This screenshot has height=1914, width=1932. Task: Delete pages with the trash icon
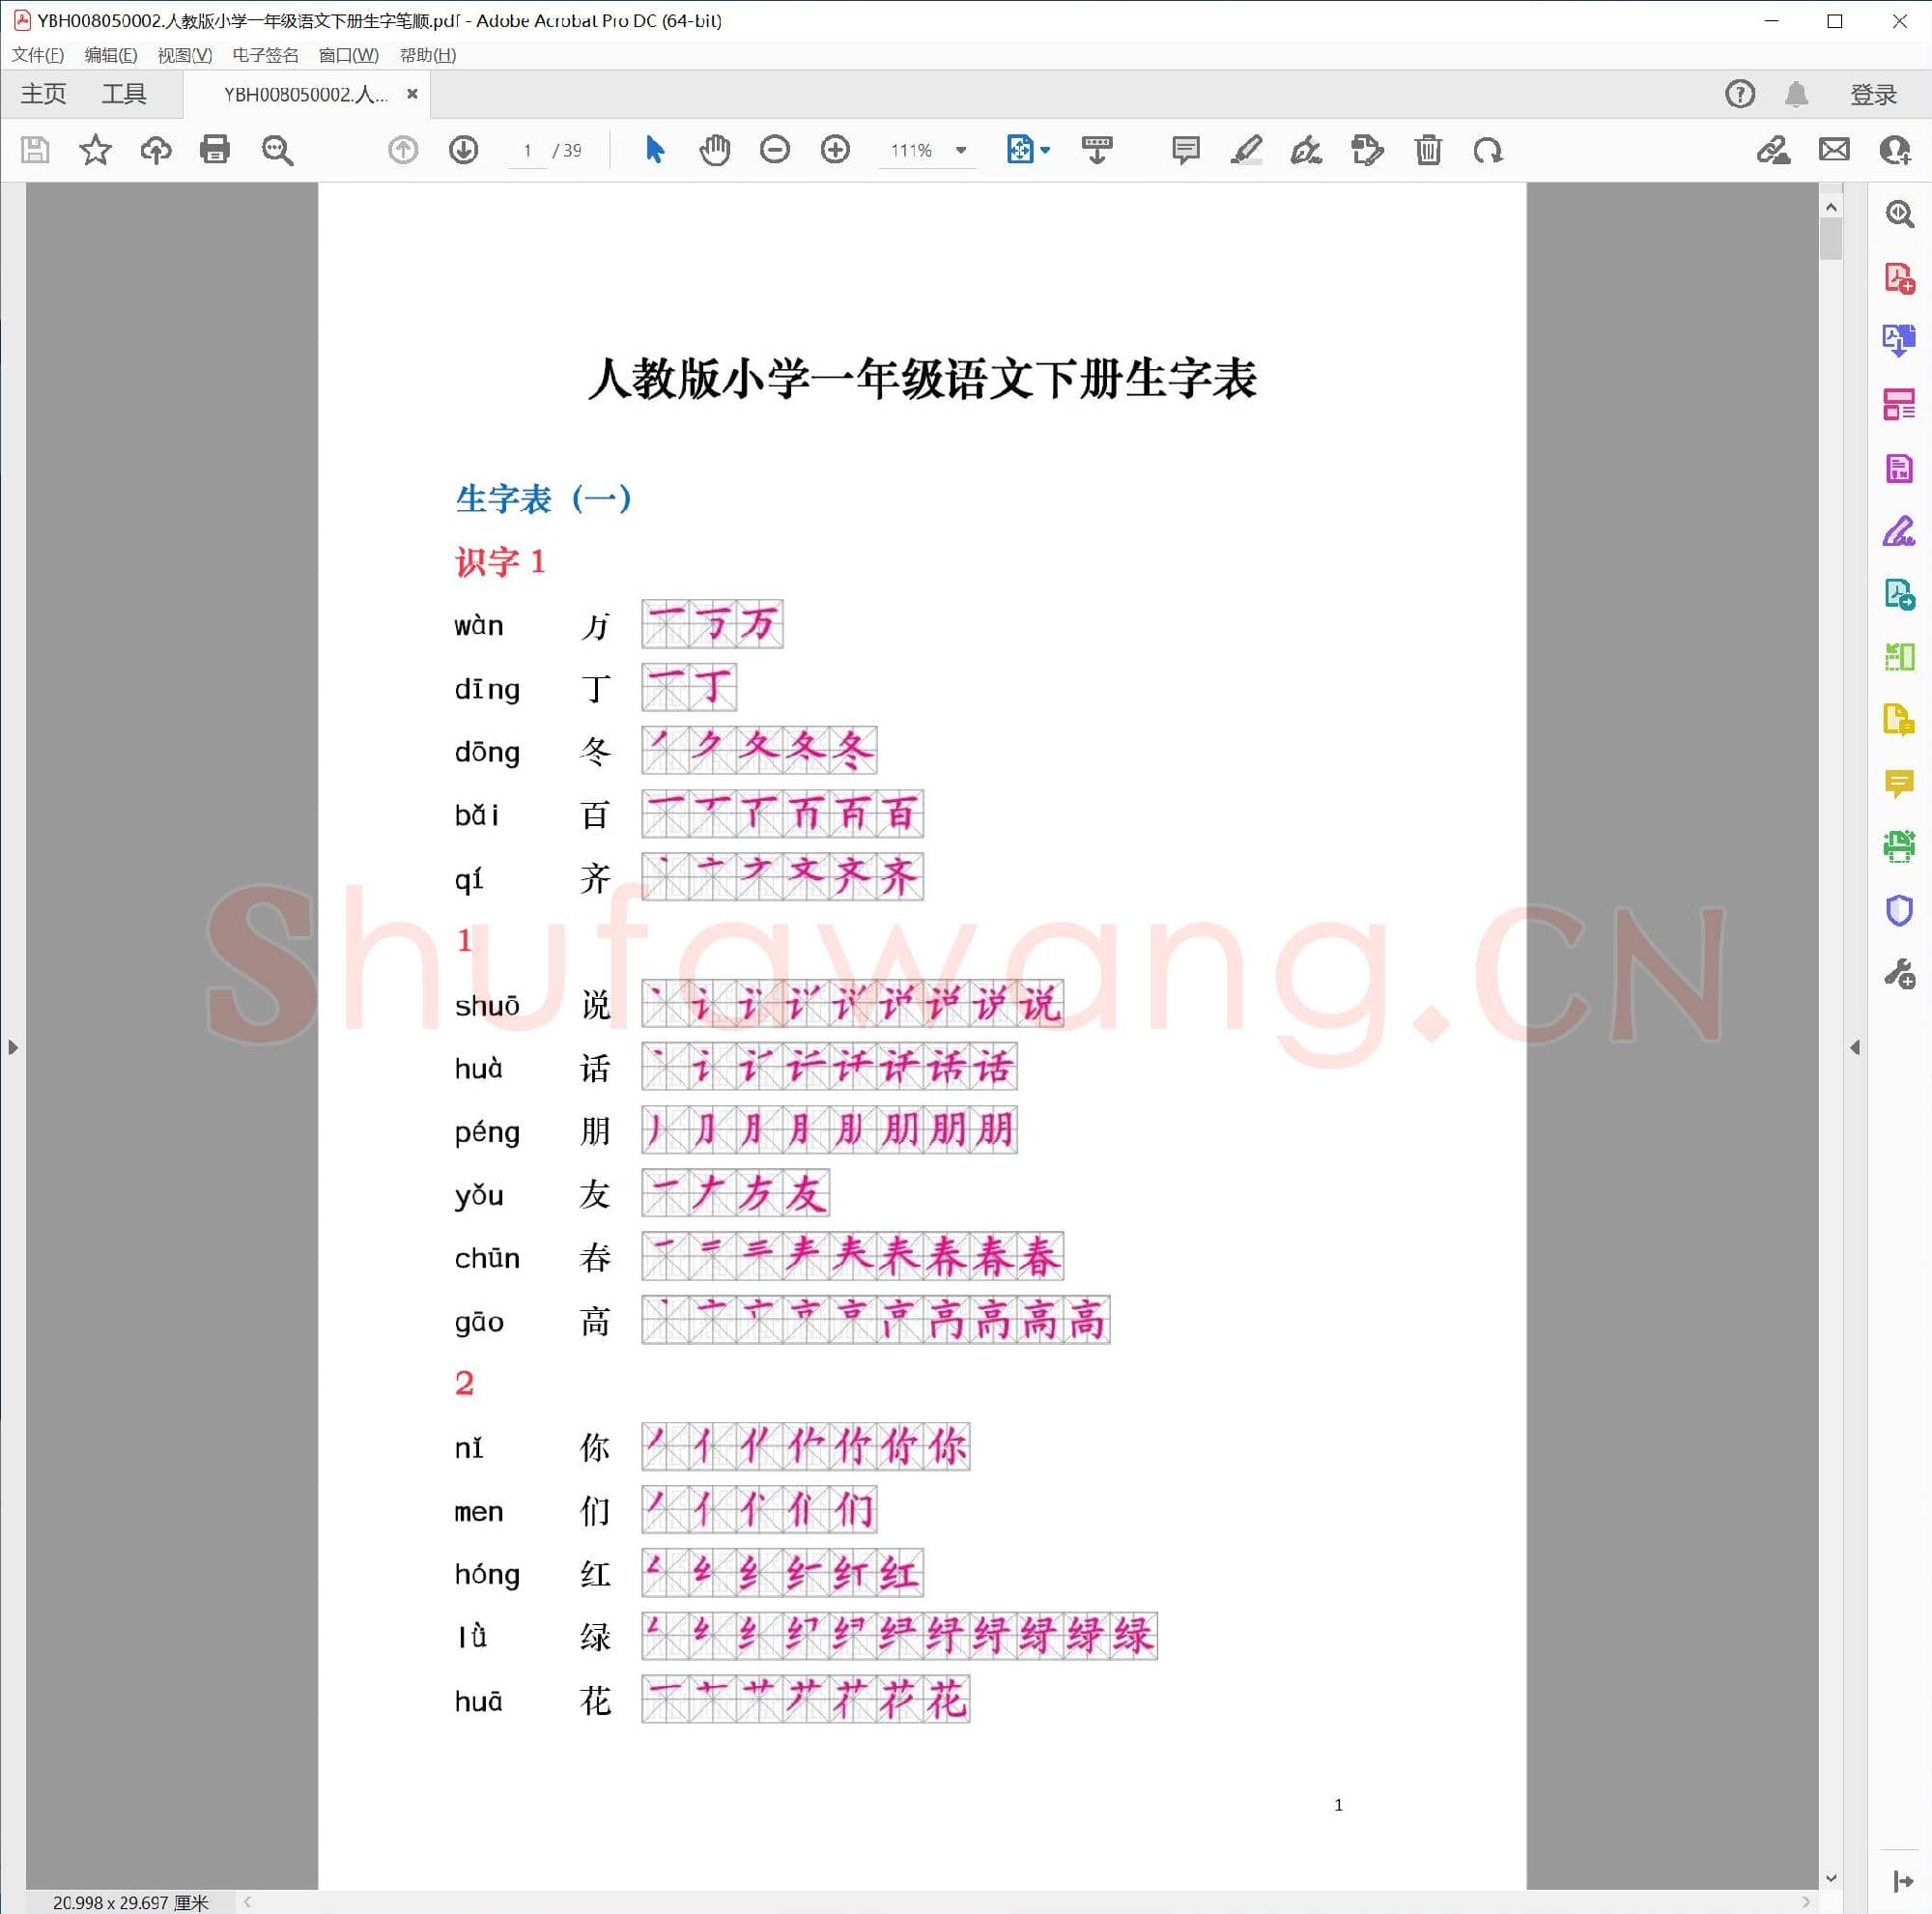click(1428, 150)
